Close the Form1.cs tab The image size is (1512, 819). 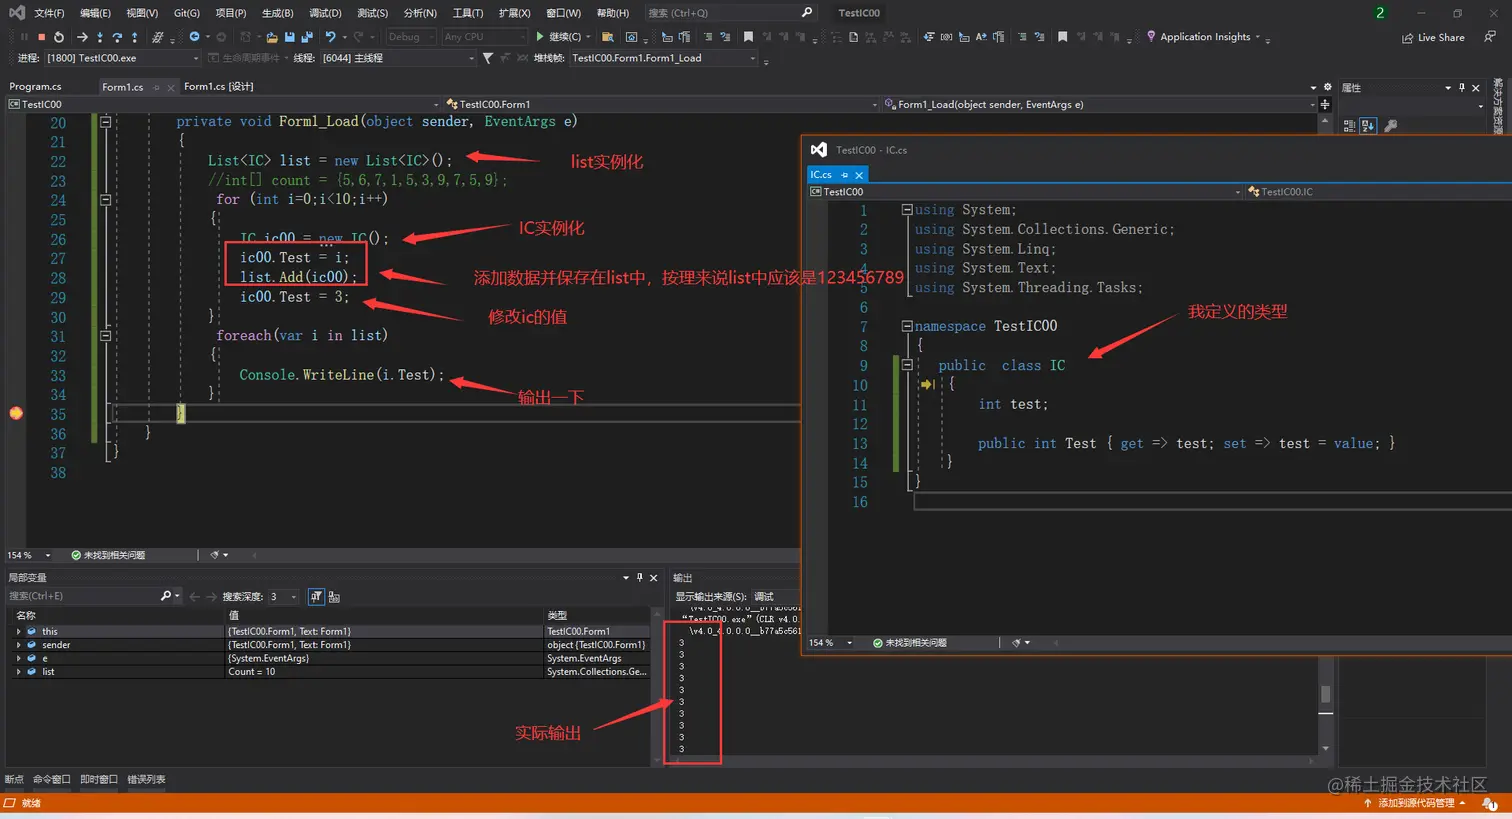[x=171, y=88]
